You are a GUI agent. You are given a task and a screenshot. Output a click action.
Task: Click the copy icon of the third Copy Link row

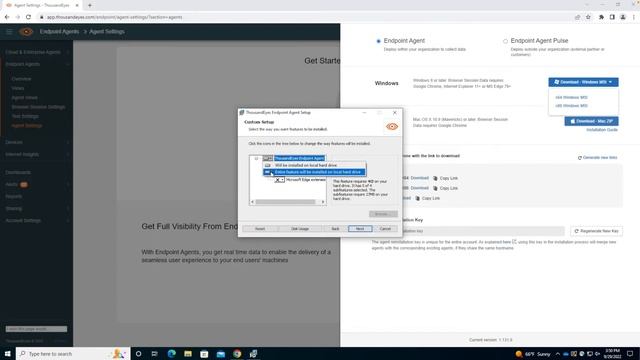click(x=417, y=198)
